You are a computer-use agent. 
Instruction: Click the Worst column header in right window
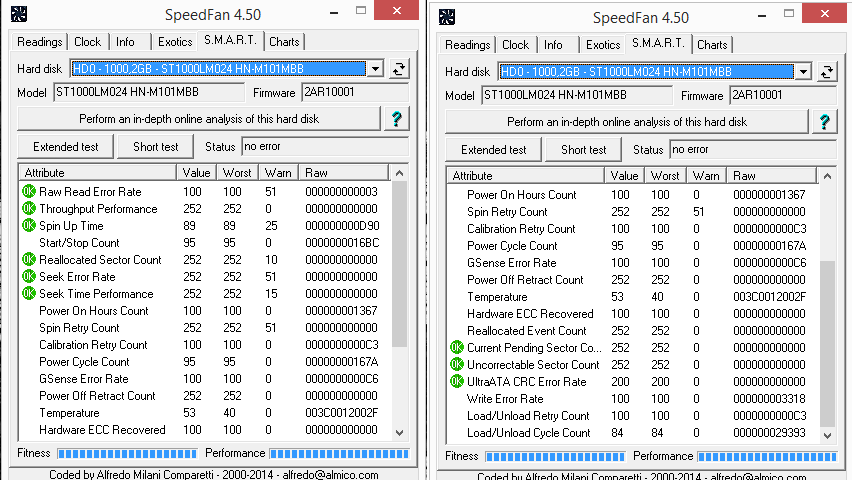pyautogui.click(x=665, y=176)
